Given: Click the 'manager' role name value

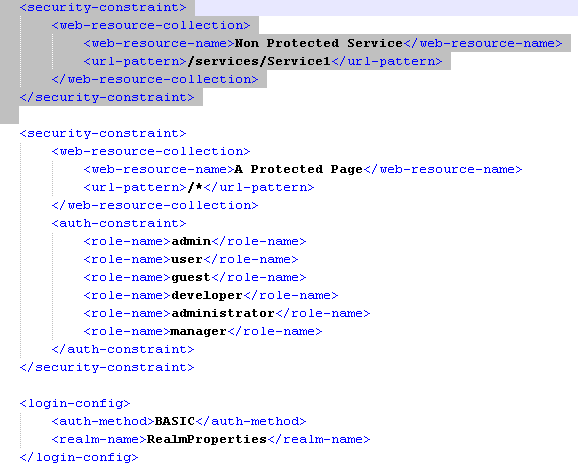Looking at the screenshot, I should tap(199, 331).
